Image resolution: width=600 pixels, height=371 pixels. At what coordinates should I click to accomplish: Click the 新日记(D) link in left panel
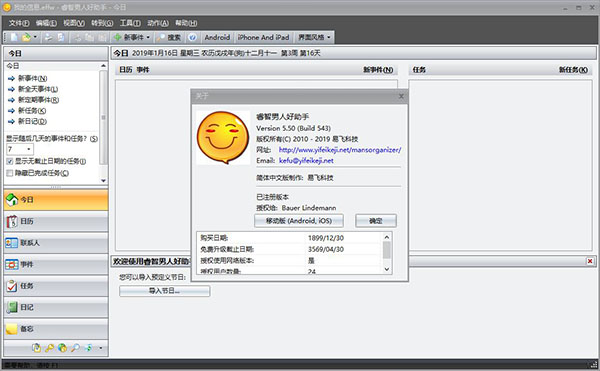pyautogui.click(x=33, y=121)
